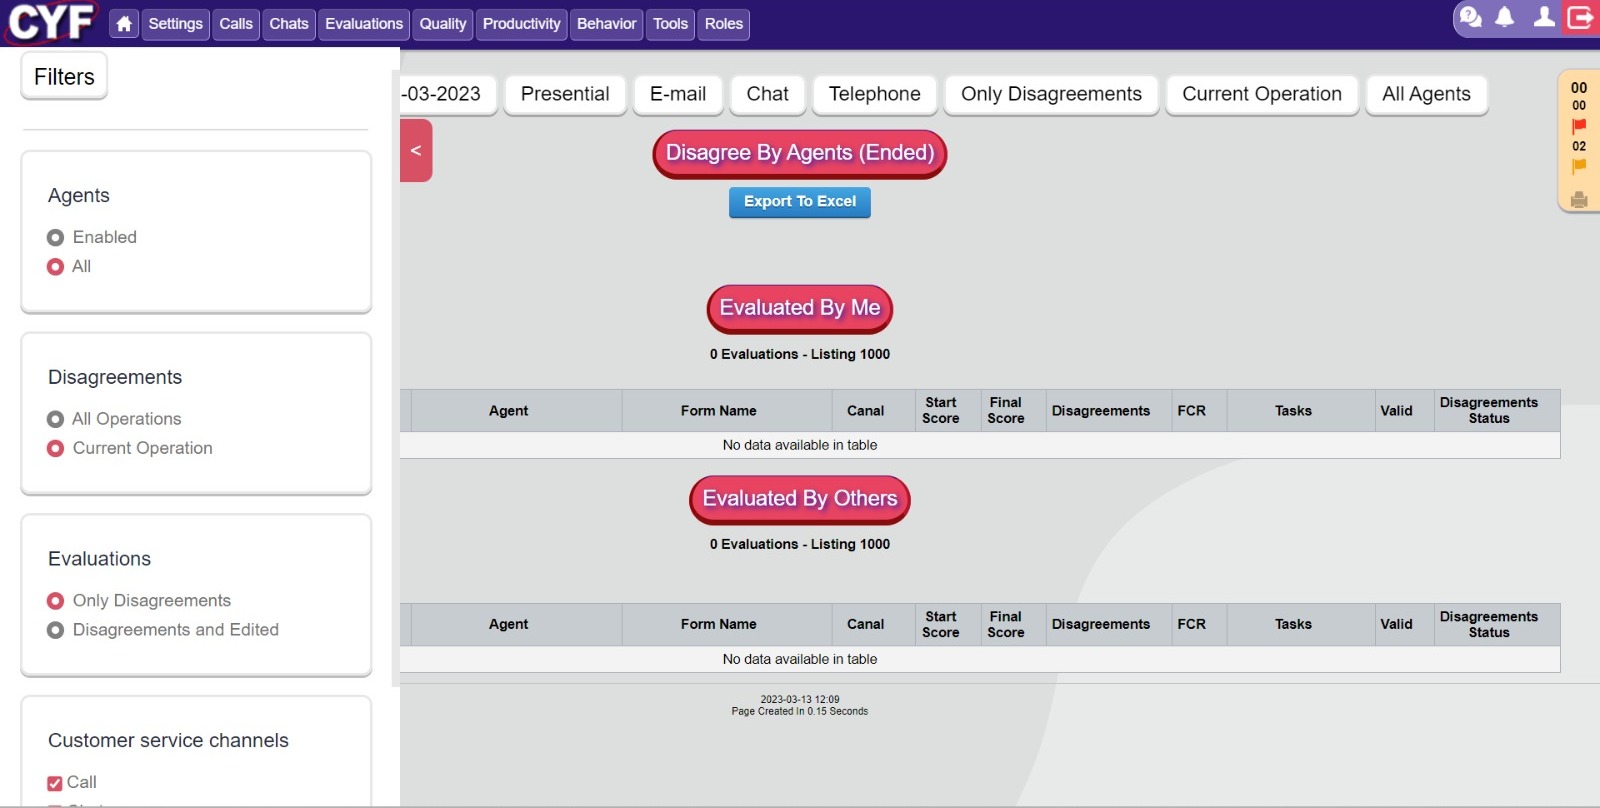Image resolution: width=1600 pixels, height=808 pixels.
Task: Open the home page icon
Action: 124,24
